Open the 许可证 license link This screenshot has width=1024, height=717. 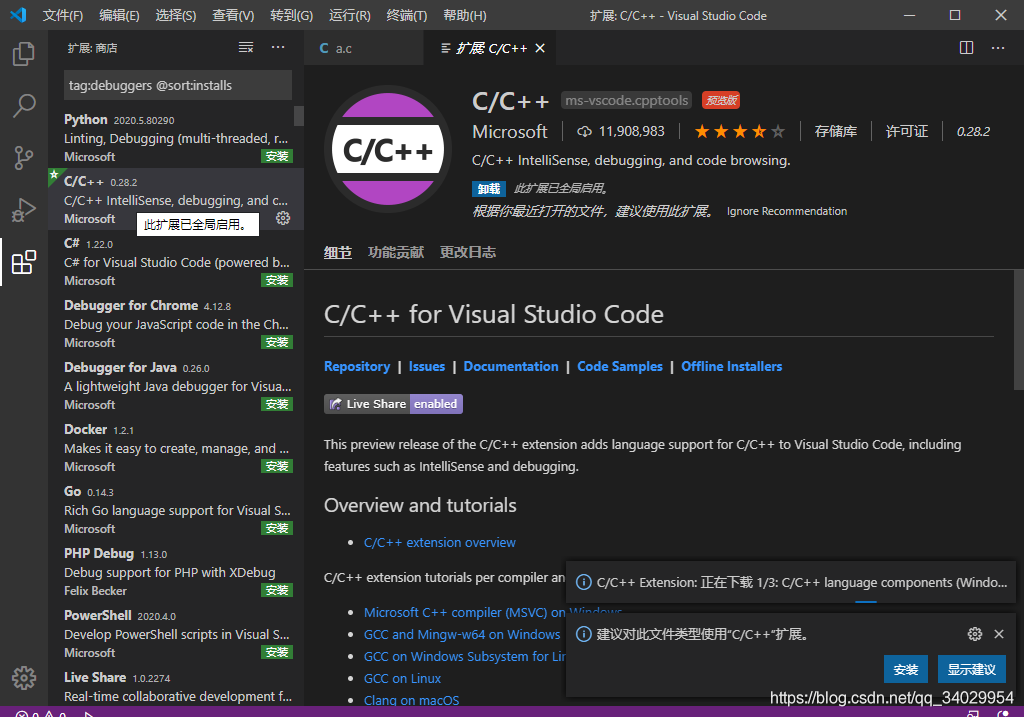[906, 132]
